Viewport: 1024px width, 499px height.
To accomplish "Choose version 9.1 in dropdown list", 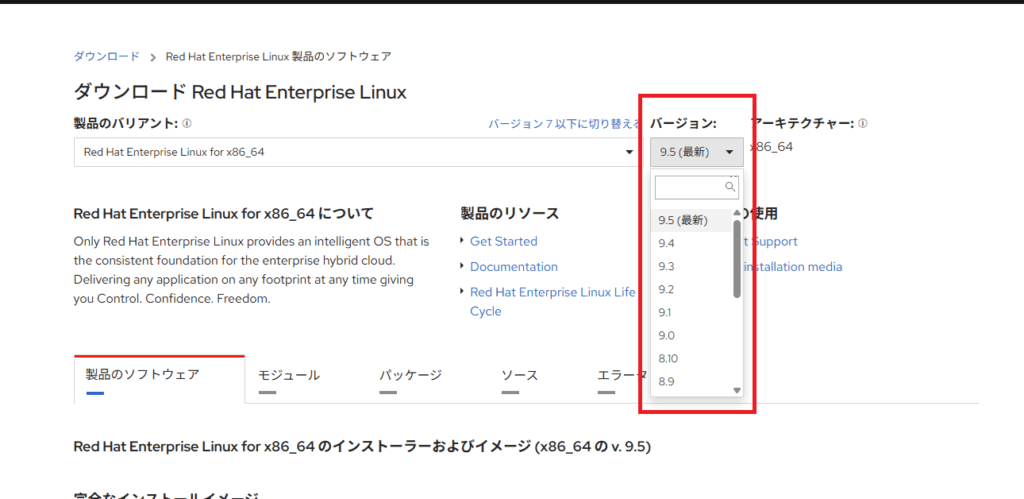I will [x=691, y=312].
